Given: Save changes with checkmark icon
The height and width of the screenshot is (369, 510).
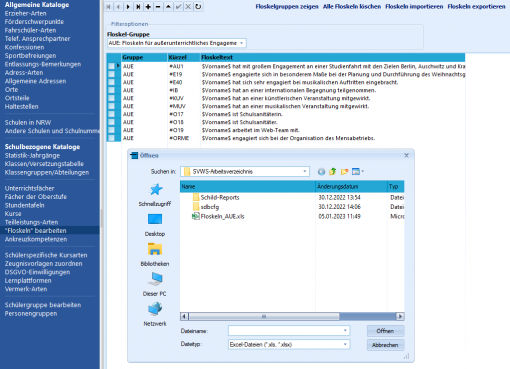Looking at the screenshot, I should 178,7.
